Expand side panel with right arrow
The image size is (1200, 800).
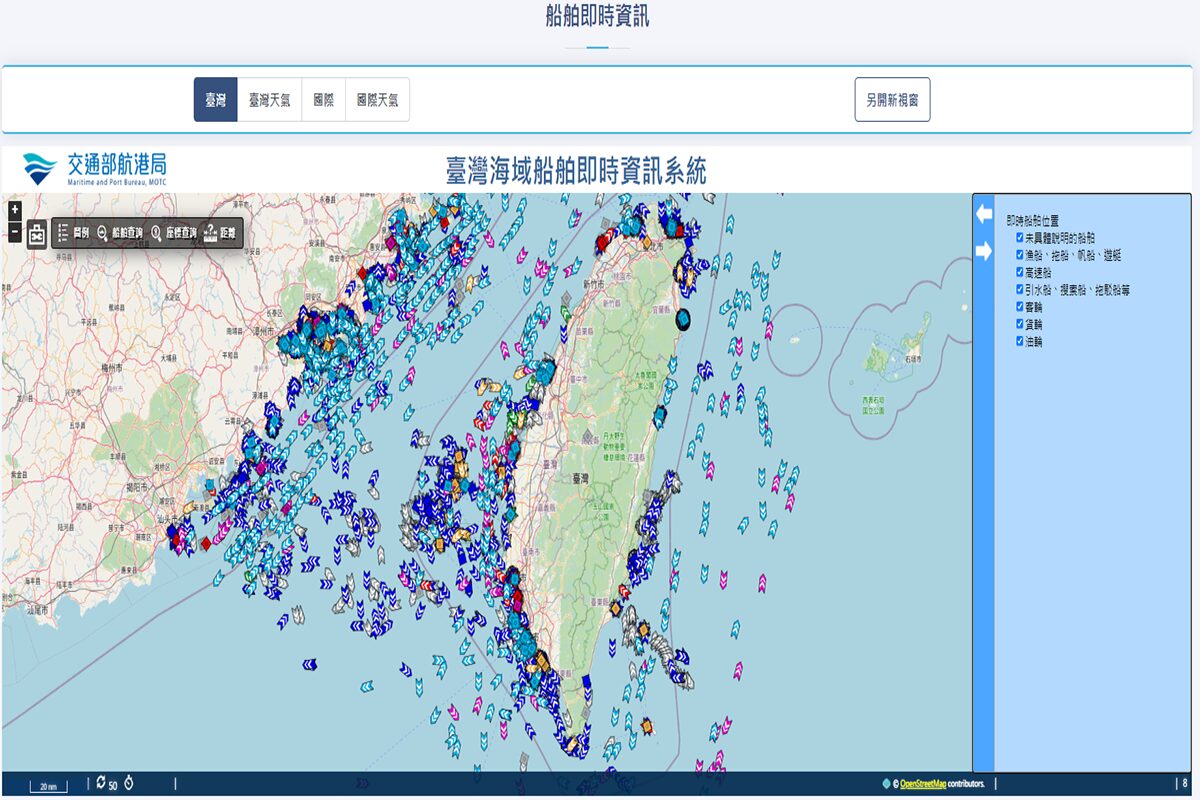pos(984,251)
